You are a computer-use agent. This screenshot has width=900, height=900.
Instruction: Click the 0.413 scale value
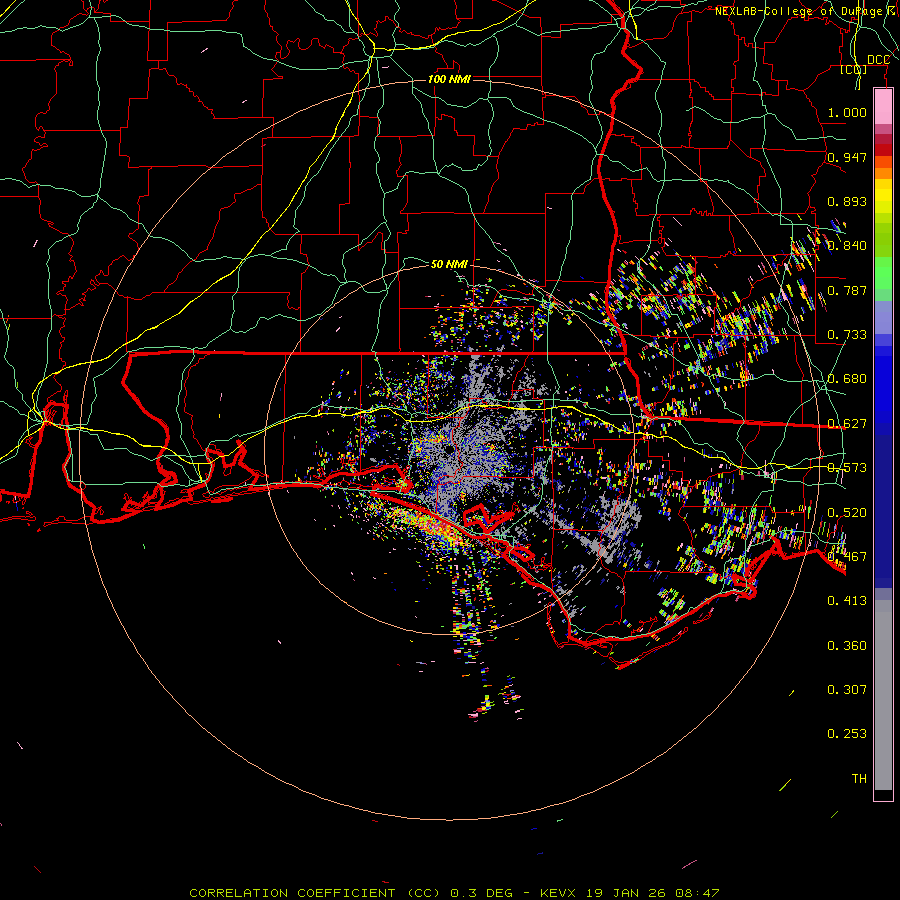[847, 601]
